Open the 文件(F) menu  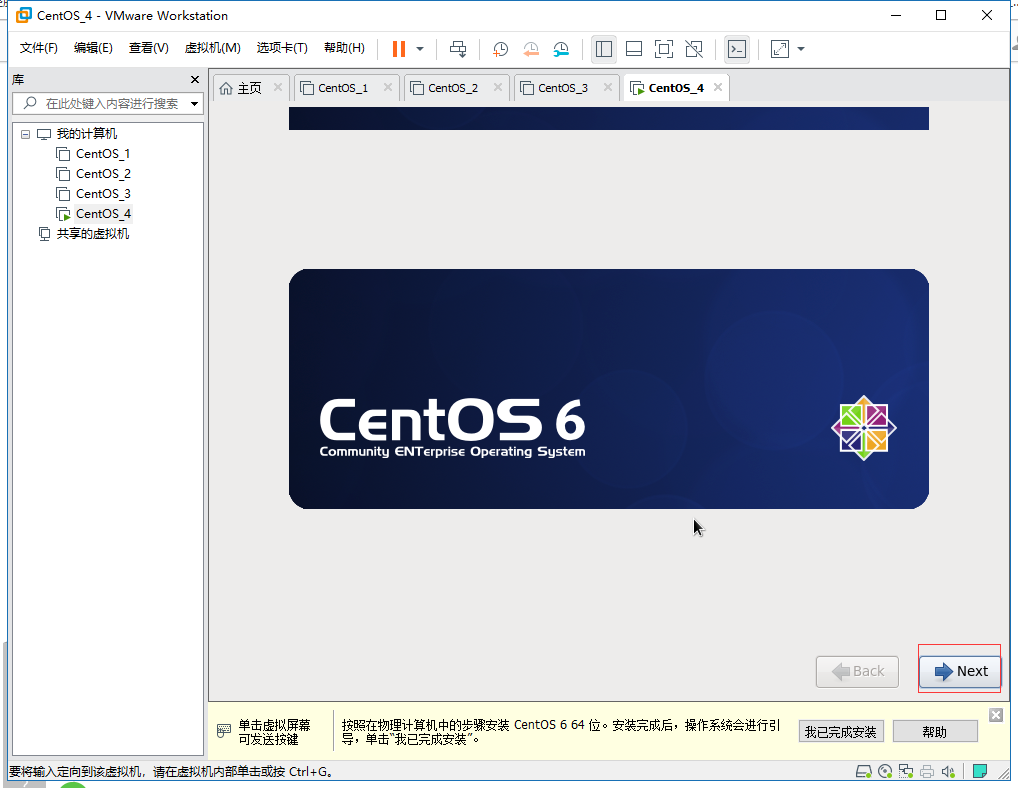[38, 48]
